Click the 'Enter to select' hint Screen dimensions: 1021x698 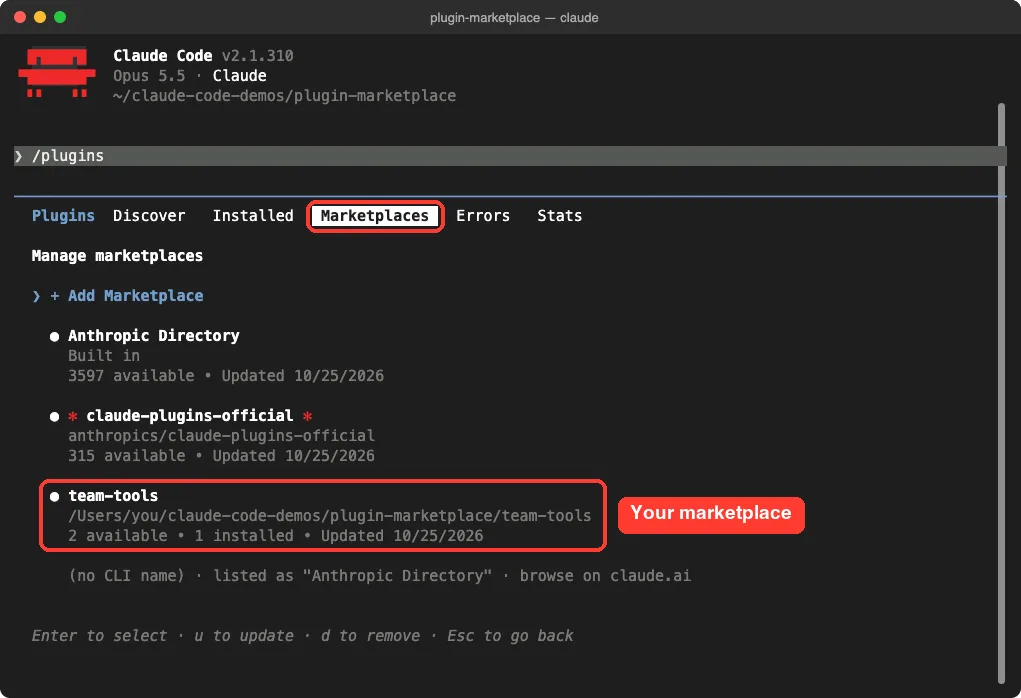[x=99, y=635]
